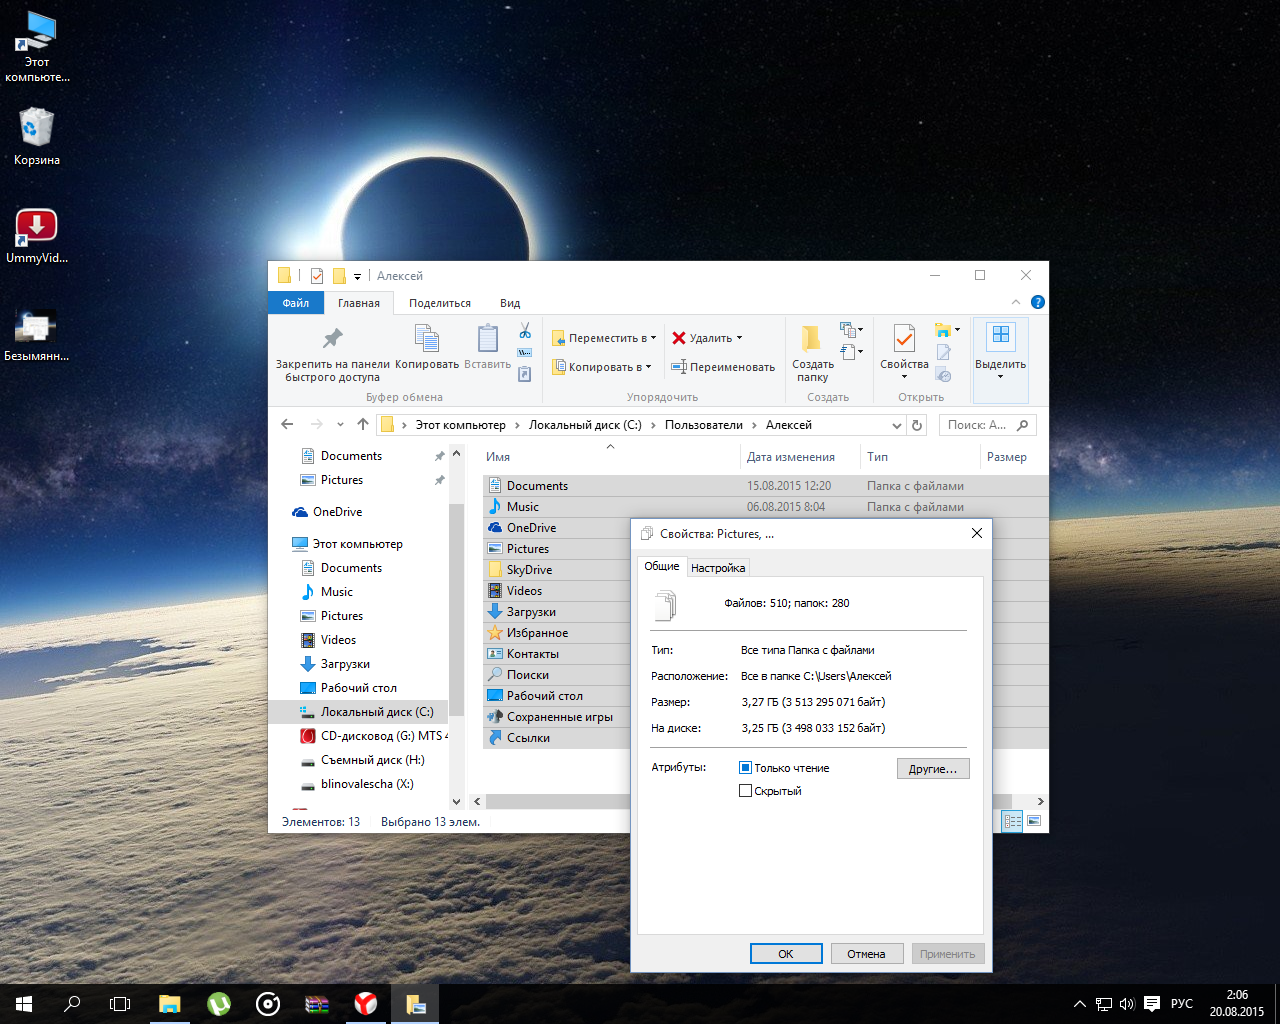Click the uTorrent icon in the taskbar
Screen dimensions: 1280x1024
point(219,1004)
